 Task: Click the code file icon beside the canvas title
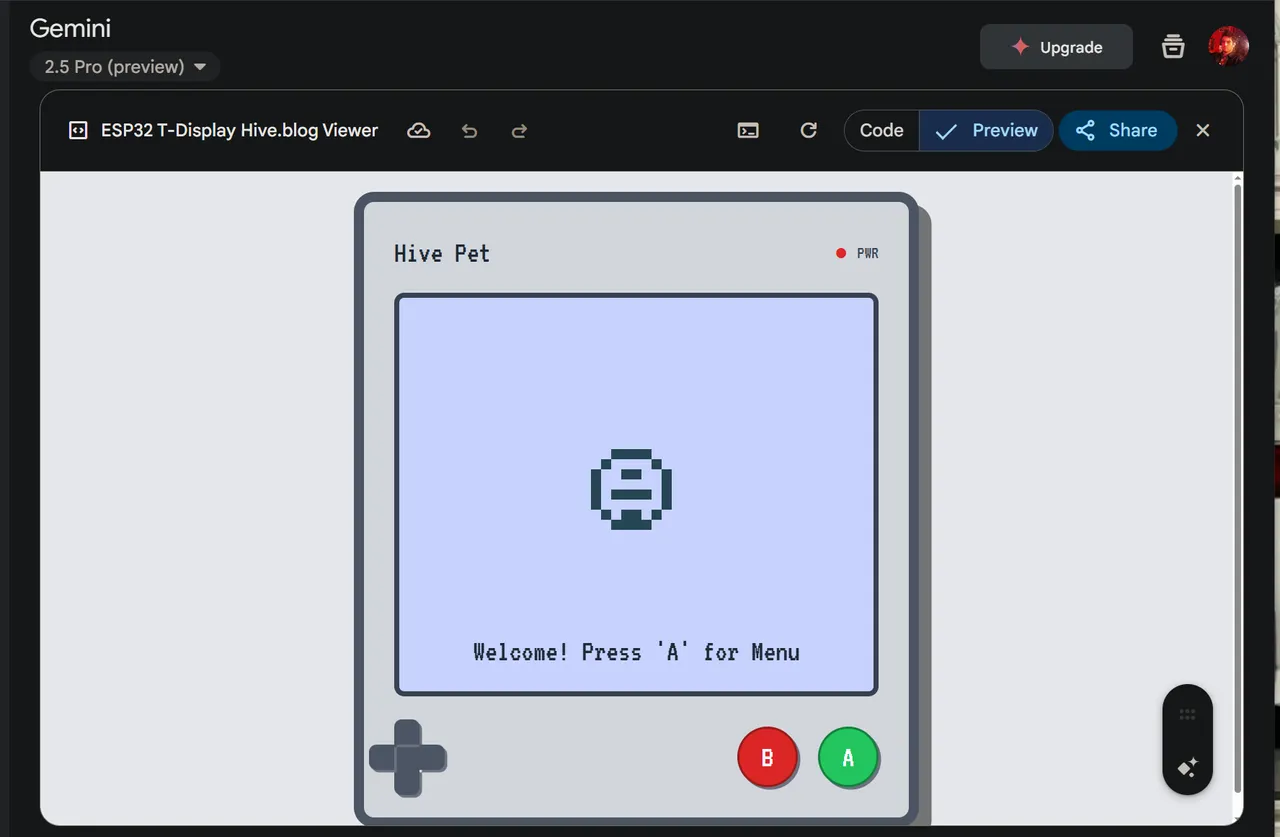click(x=78, y=131)
